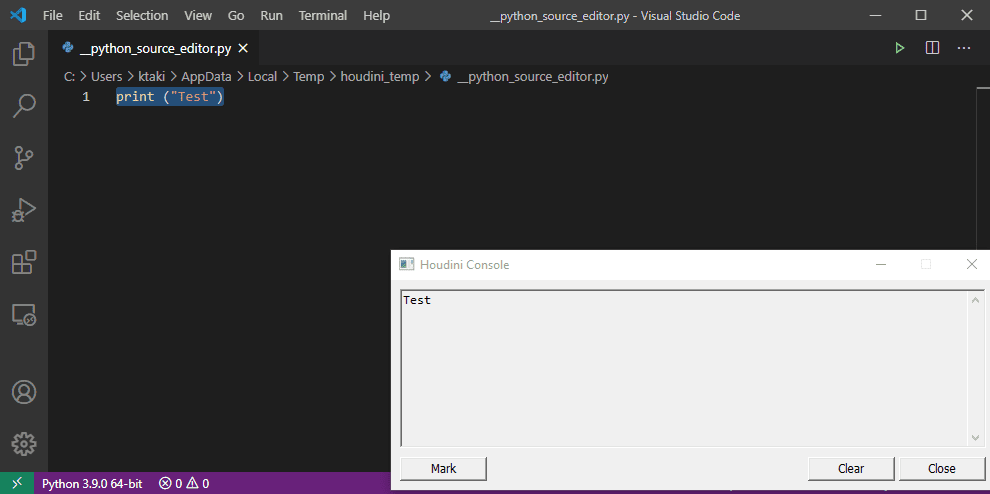
Task: Open the Help menu
Action: pyautogui.click(x=376, y=15)
